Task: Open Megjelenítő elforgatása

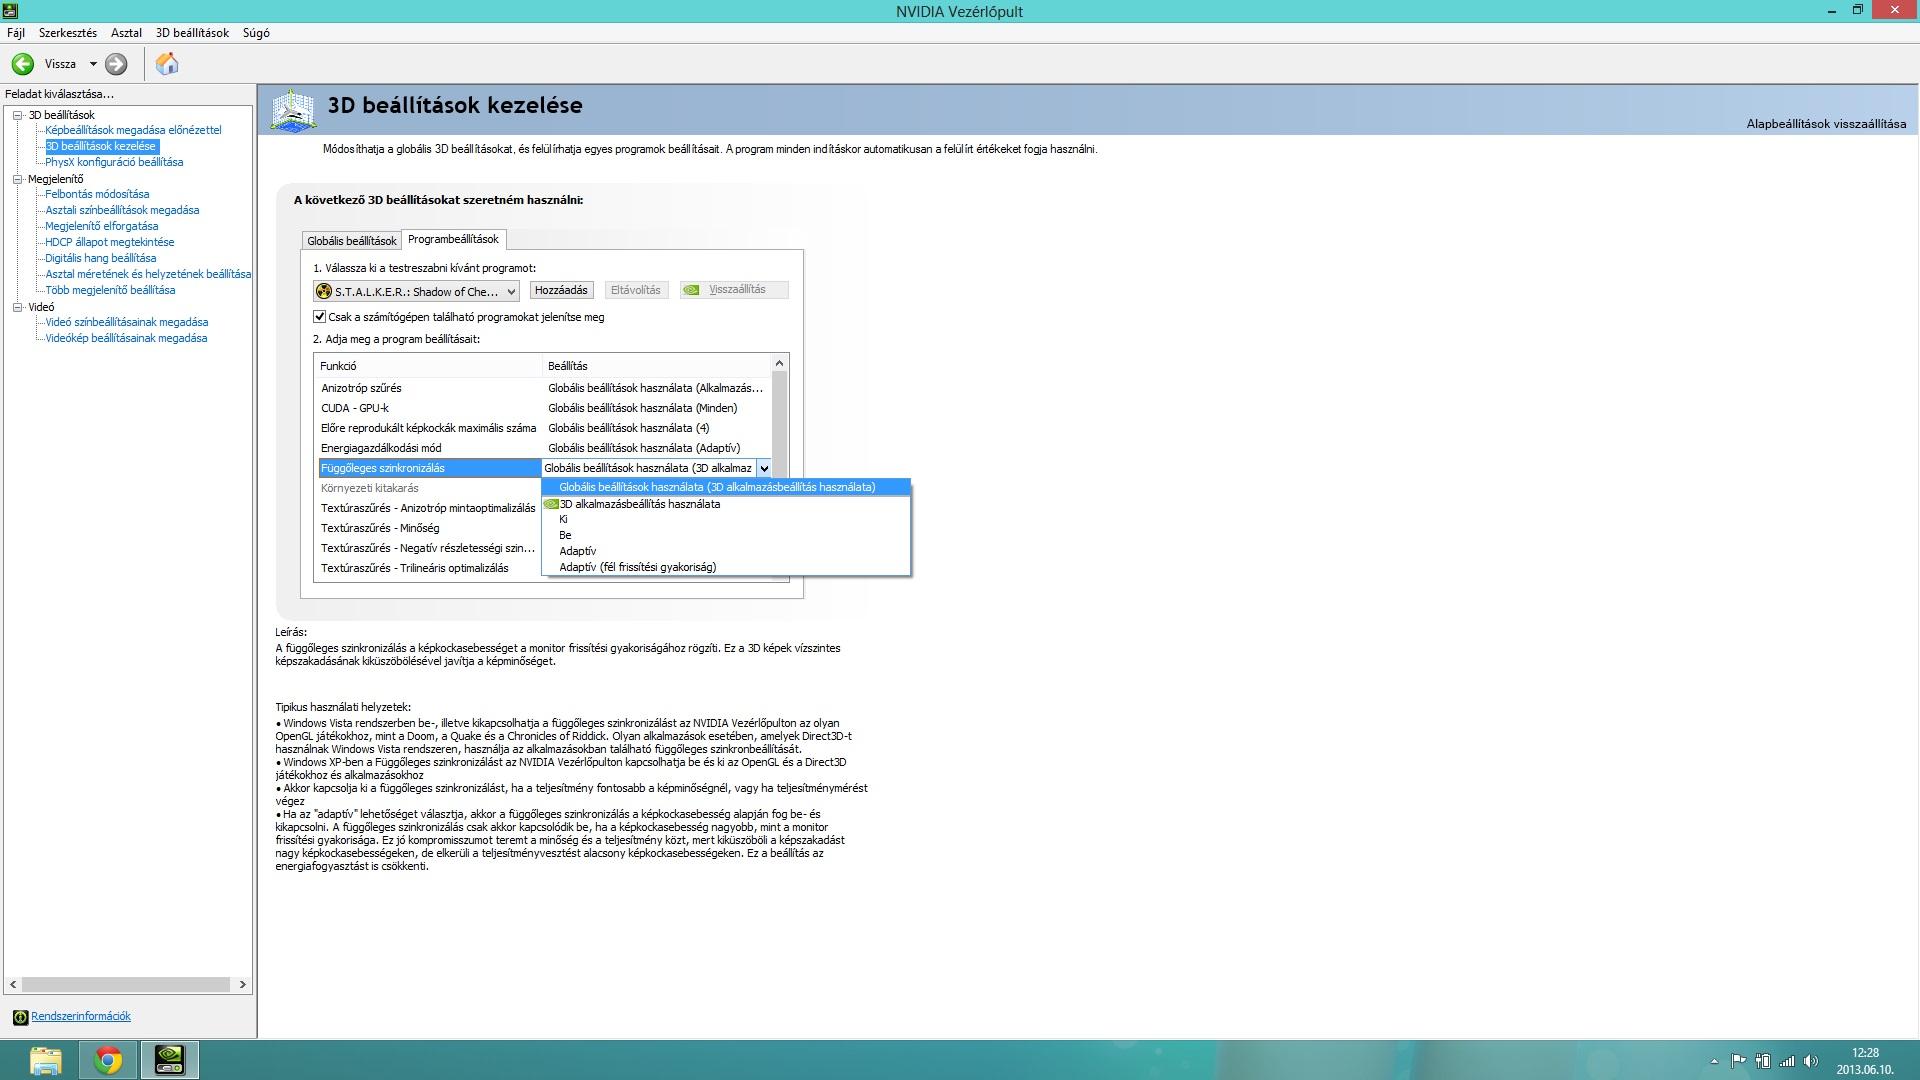Action: [101, 226]
